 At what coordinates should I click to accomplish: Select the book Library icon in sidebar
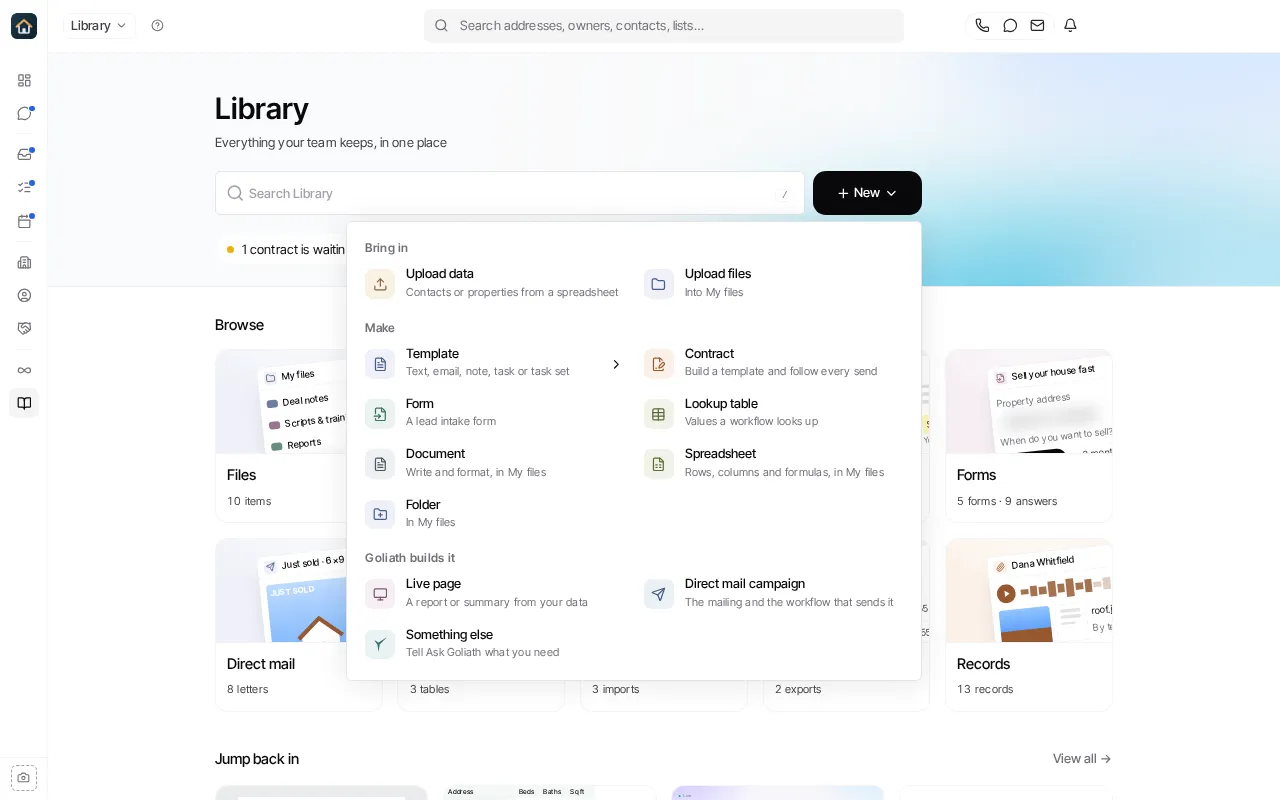tap(24, 403)
